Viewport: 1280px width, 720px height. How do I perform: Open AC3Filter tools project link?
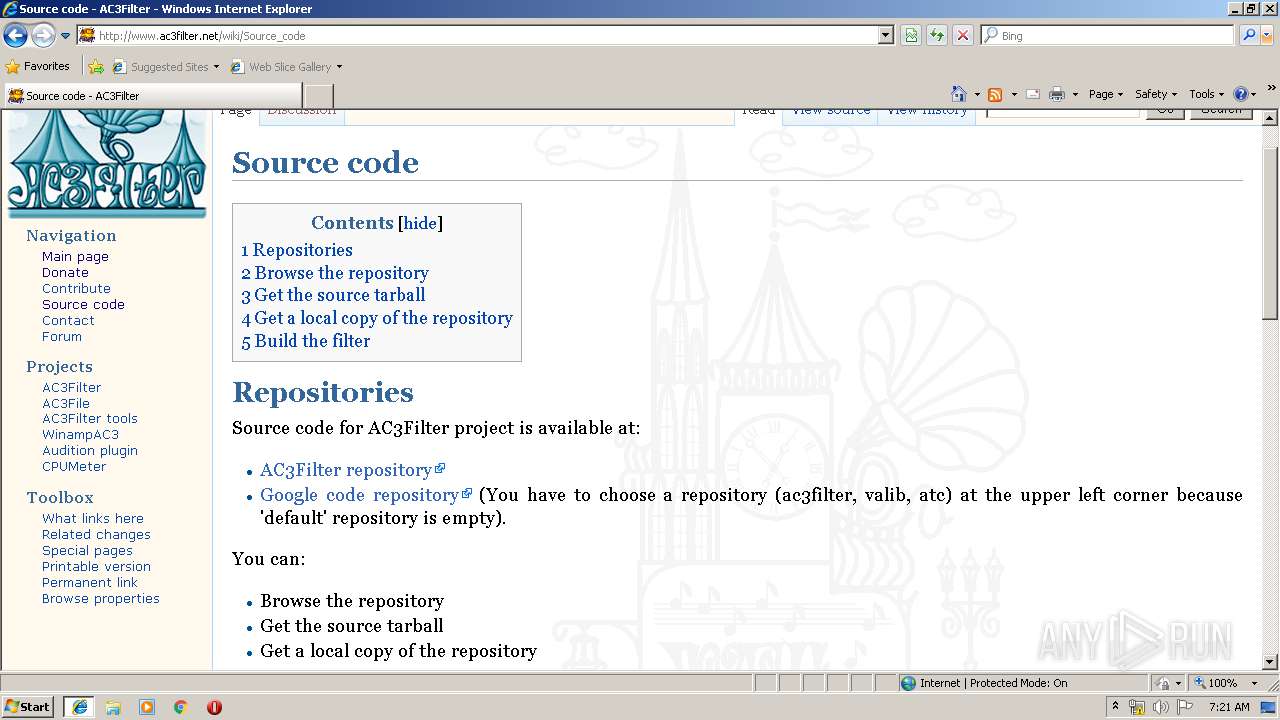[x=90, y=419]
